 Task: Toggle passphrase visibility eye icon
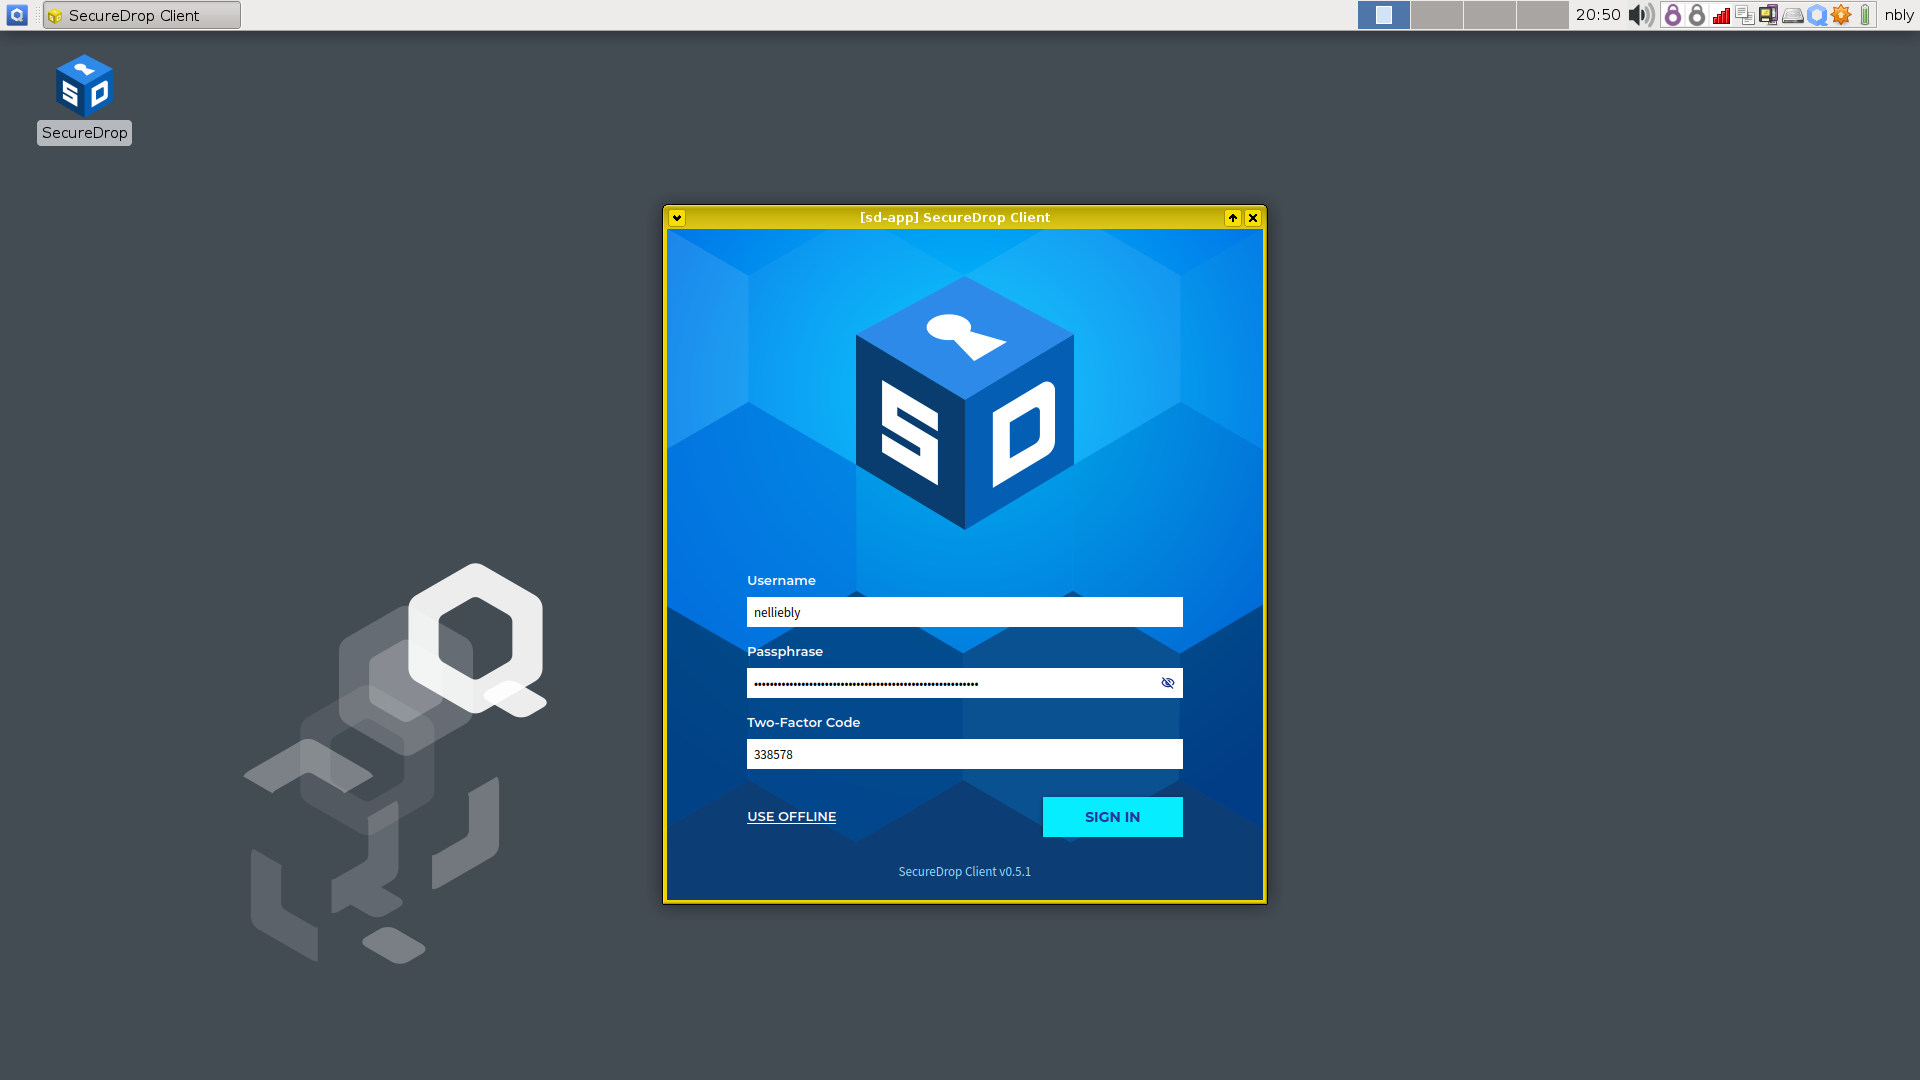pos(1167,683)
